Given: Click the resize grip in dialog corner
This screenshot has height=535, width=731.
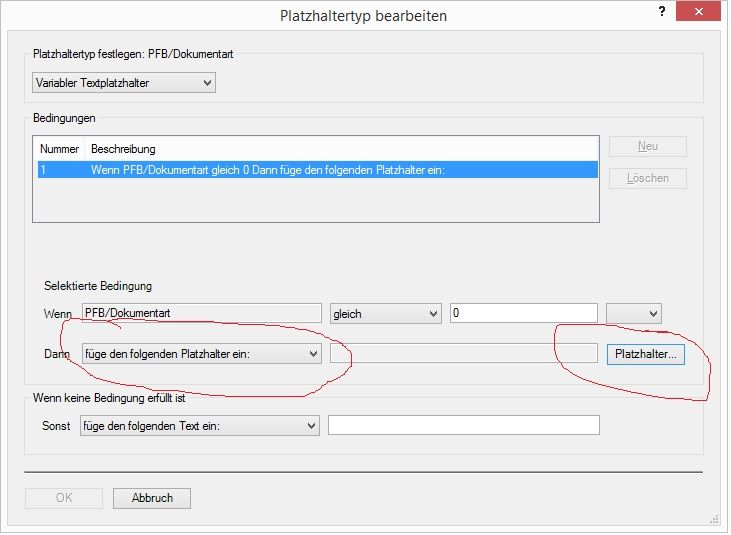Looking at the screenshot, I should [714, 519].
